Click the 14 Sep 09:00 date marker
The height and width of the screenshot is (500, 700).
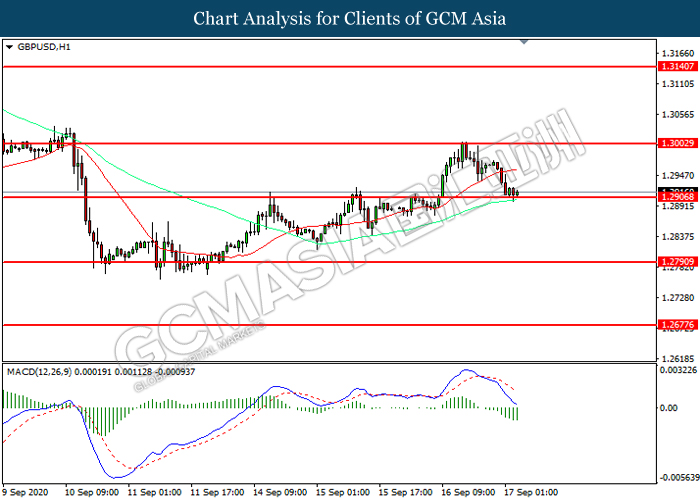(280, 492)
